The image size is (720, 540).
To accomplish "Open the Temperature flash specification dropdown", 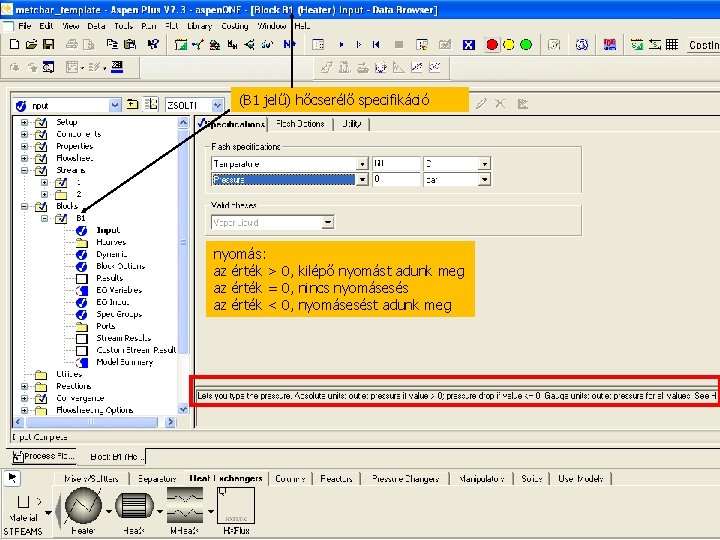I will 362,164.
